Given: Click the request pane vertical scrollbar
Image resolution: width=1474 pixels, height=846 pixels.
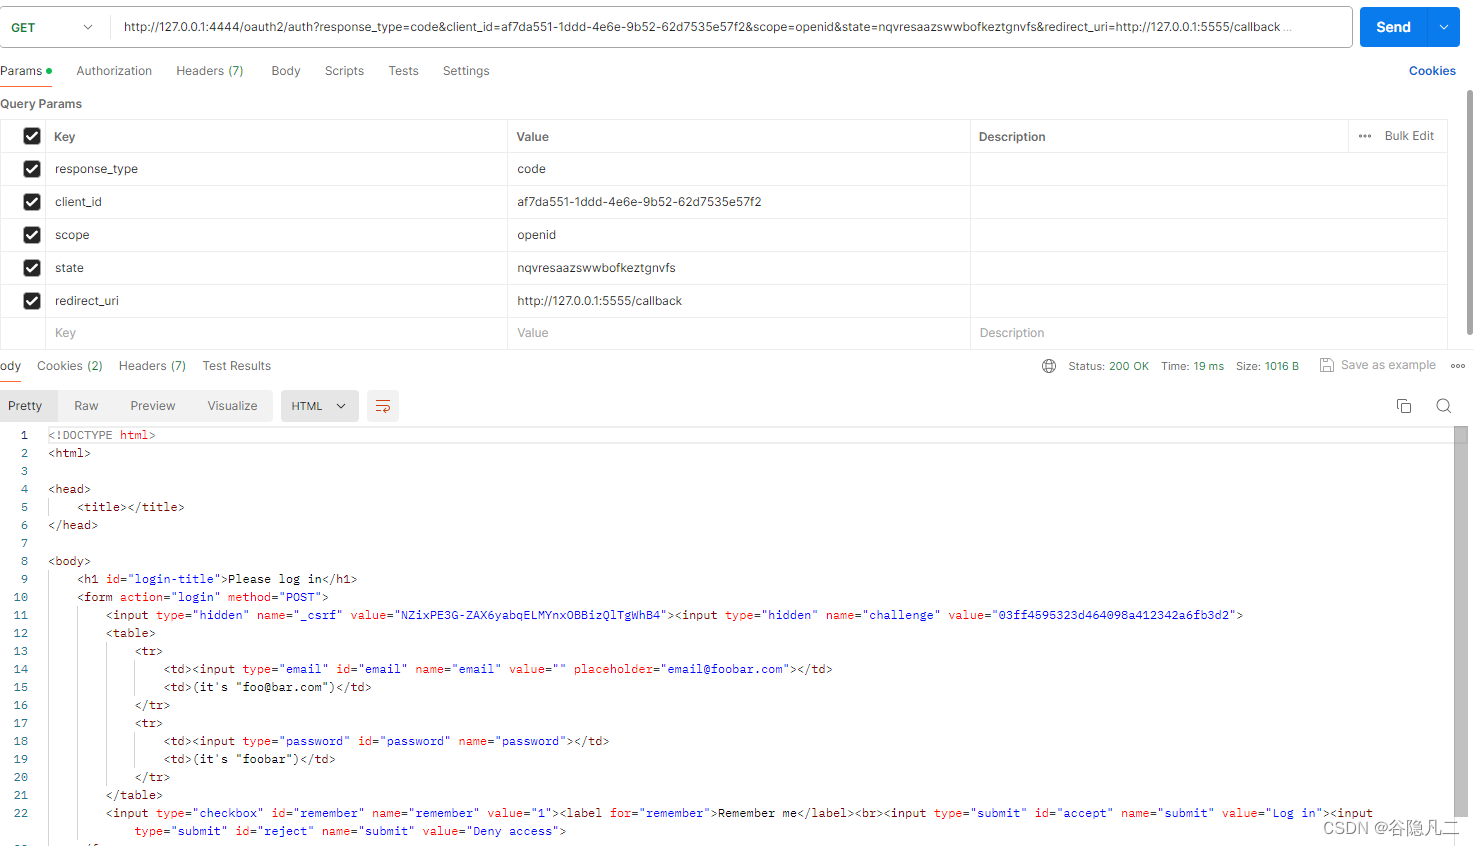Looking at the screenshot, I should click(1469, 212).
